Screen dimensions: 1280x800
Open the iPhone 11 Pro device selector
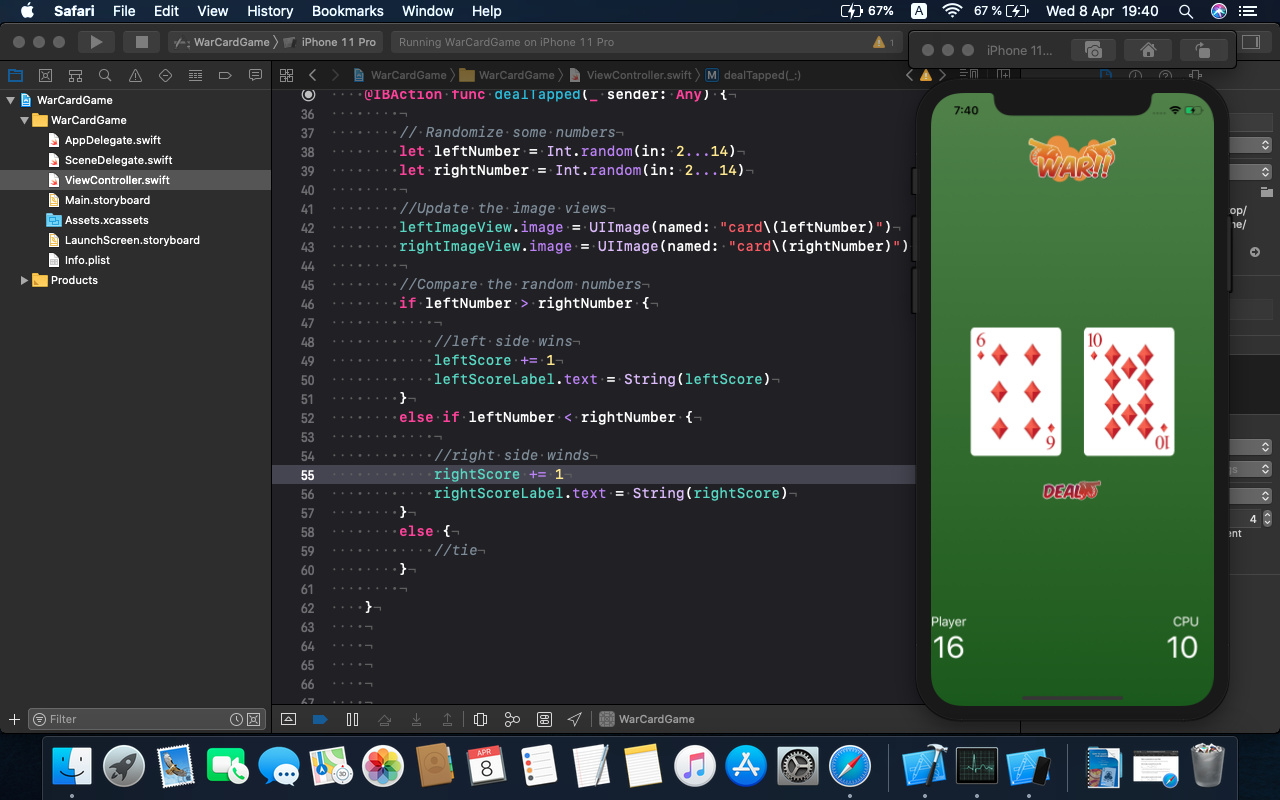click(338, 42)
